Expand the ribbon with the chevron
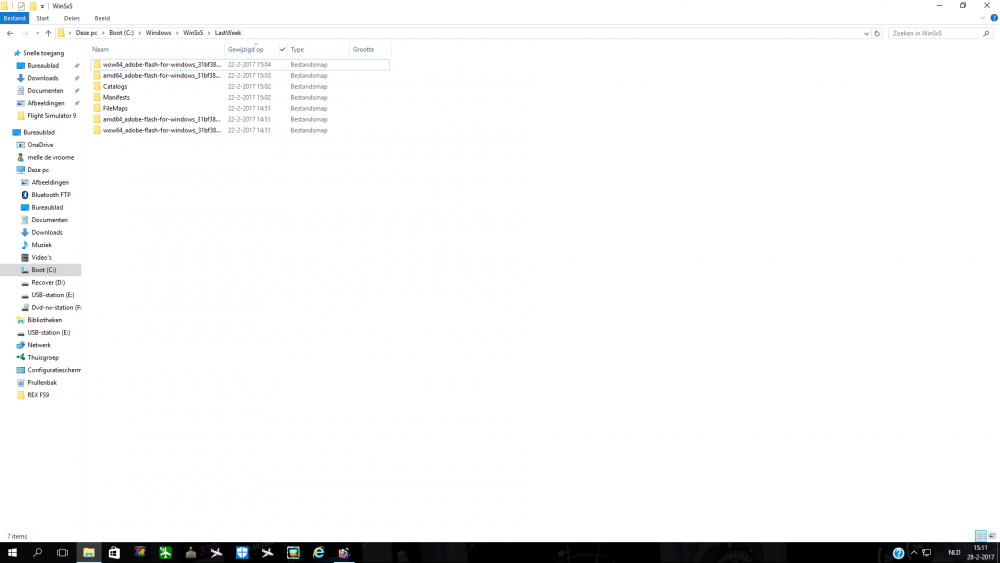Screen dimensions: 1000x563 coord(983,18)
